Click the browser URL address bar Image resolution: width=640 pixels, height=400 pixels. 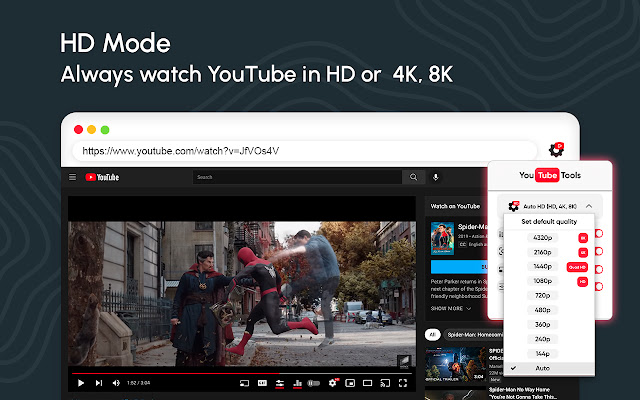[x=304, y=151]
